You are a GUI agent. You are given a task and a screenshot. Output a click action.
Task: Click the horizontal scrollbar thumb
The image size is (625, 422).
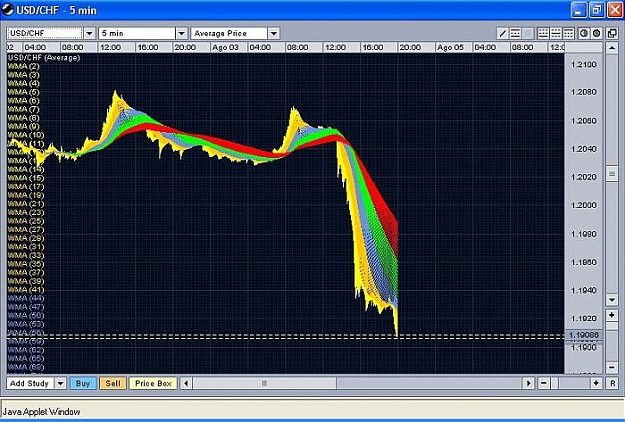click(264, 383)
